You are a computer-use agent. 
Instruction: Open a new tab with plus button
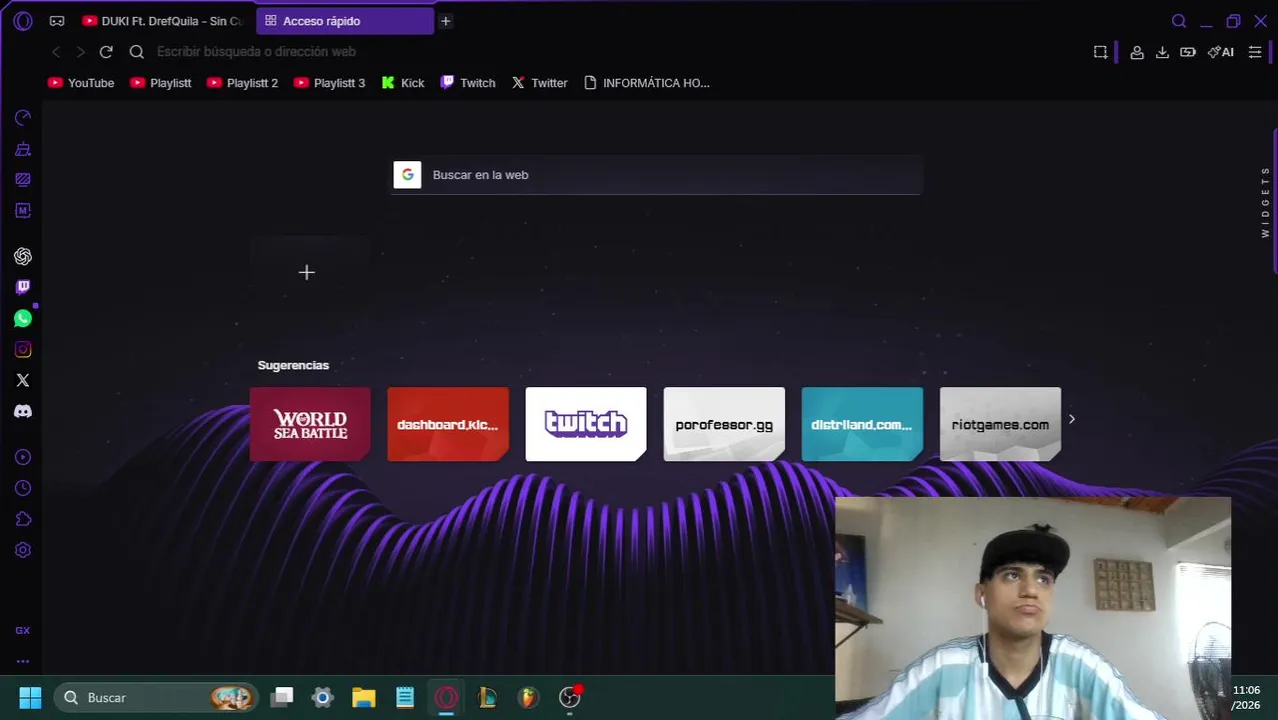pos(446,21)
